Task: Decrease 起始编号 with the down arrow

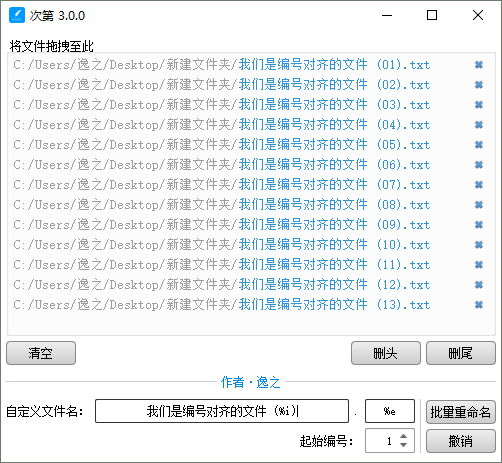Action: [403, 445]
